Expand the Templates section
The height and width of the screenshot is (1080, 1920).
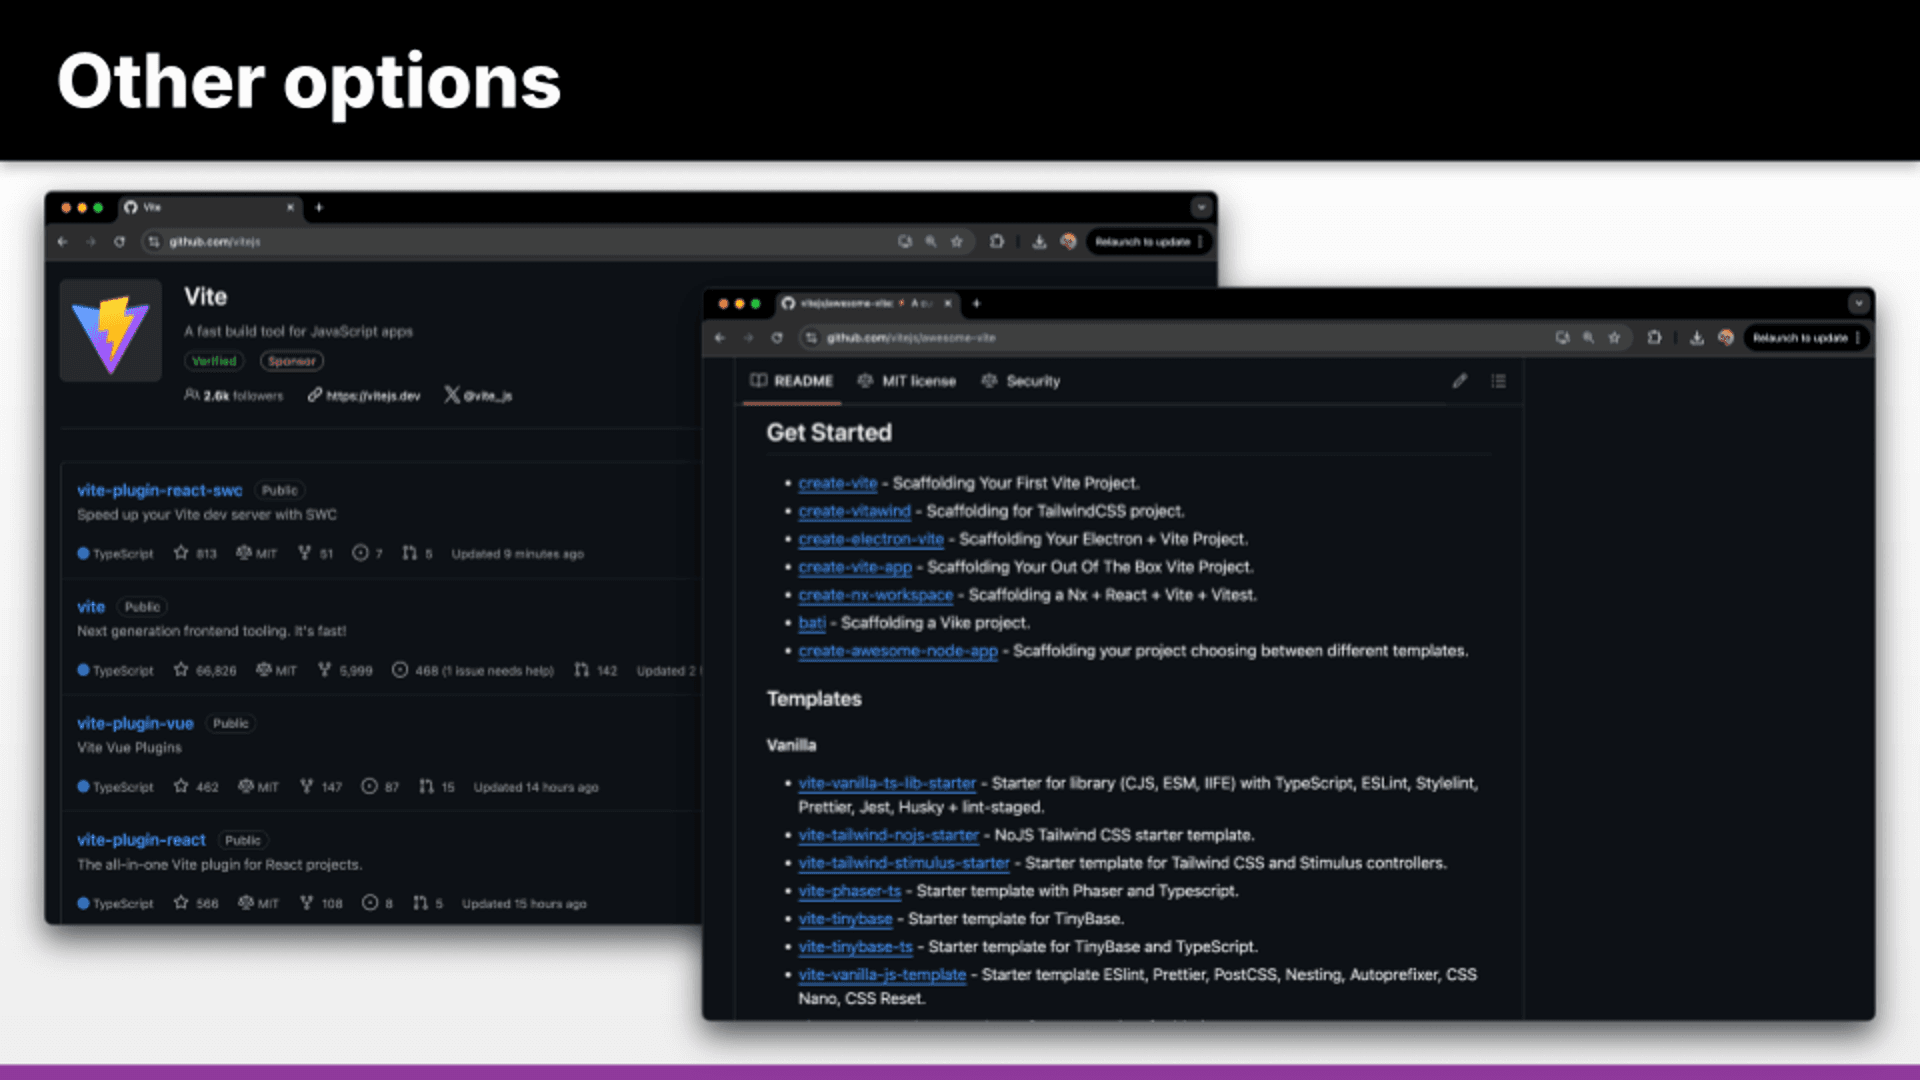816,698
